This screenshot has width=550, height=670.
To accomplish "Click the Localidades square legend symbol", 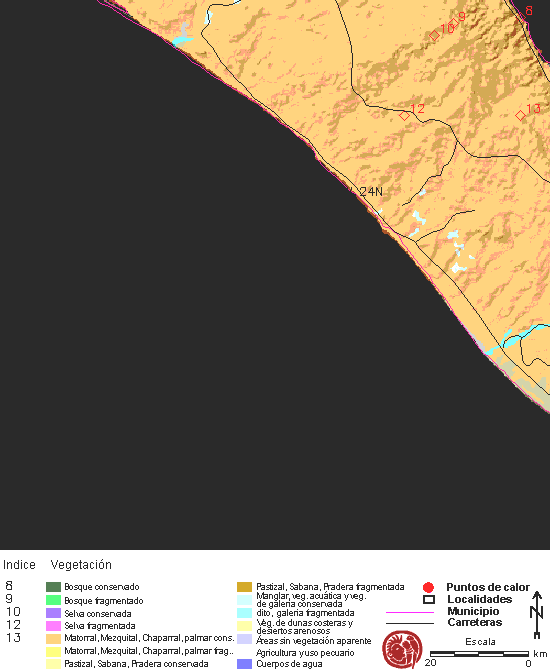I will point(429,599).
